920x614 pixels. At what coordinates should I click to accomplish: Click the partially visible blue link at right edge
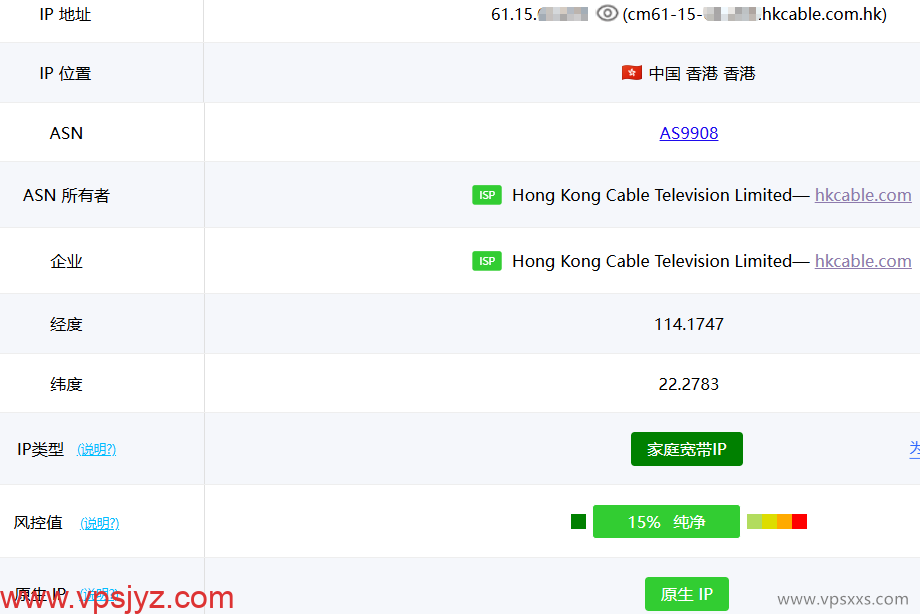pyautogui.click(x=915, y=449)
